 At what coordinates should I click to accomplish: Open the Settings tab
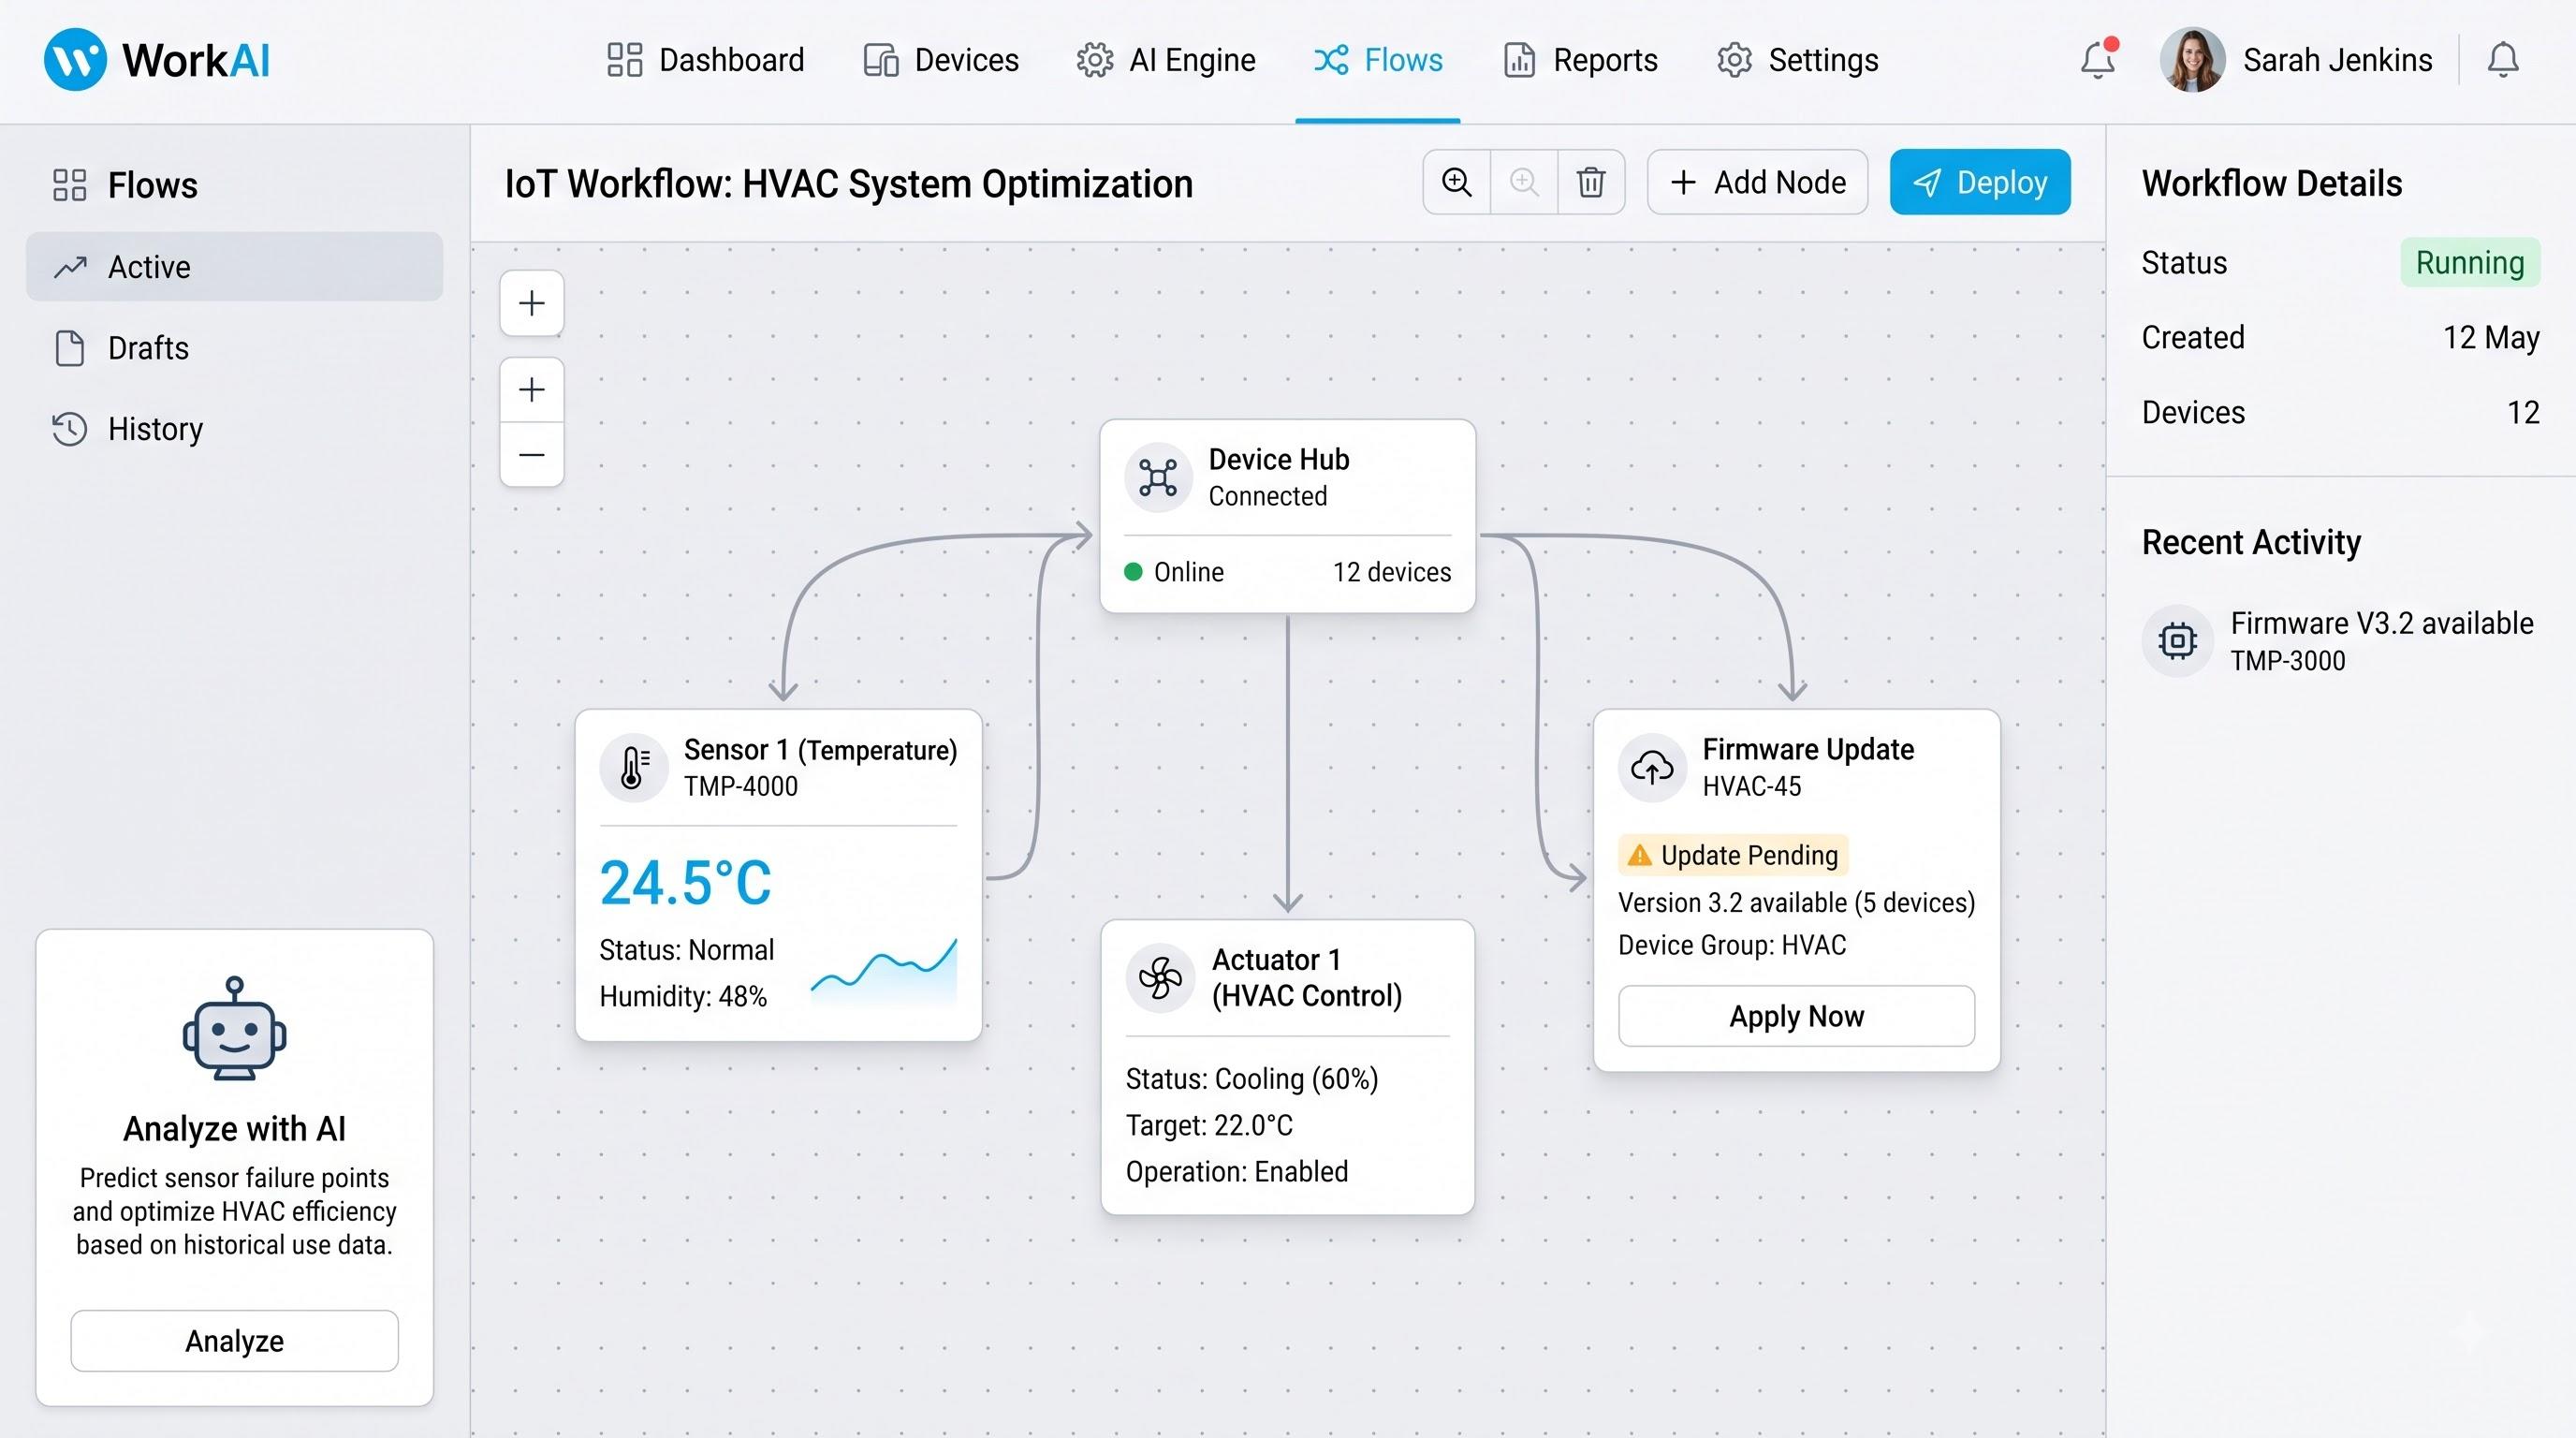(x=1798, y=60)
